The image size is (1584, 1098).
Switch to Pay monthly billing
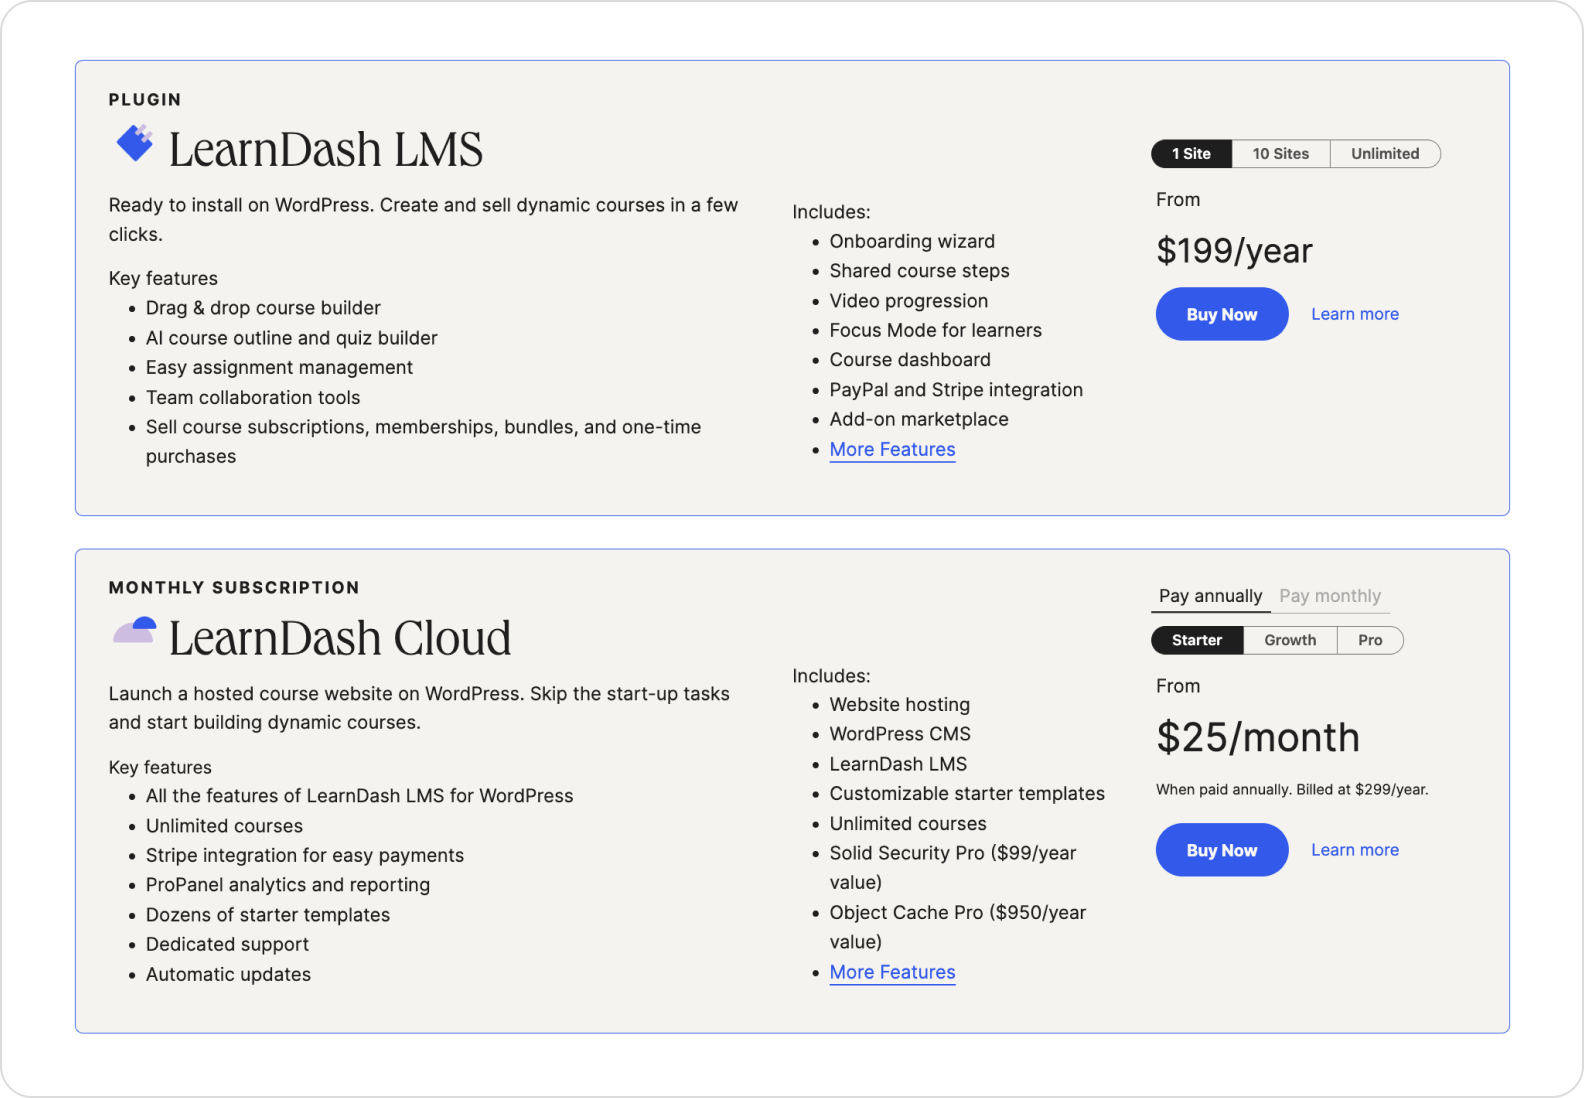1330,596
